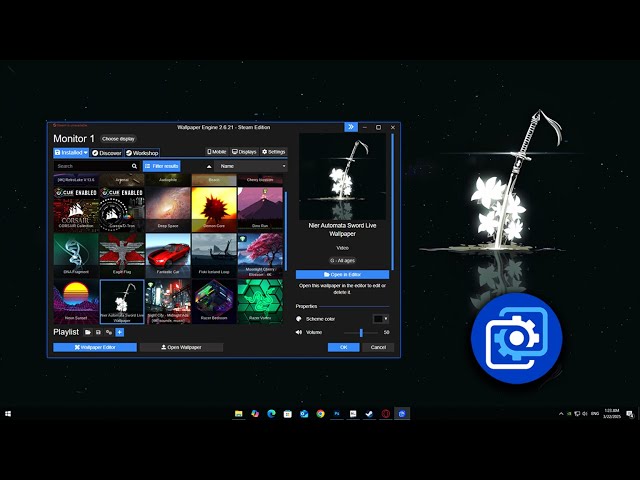
Task: Select the Eagle Flag wallpaper thumbnail
Action: [122, 256]
